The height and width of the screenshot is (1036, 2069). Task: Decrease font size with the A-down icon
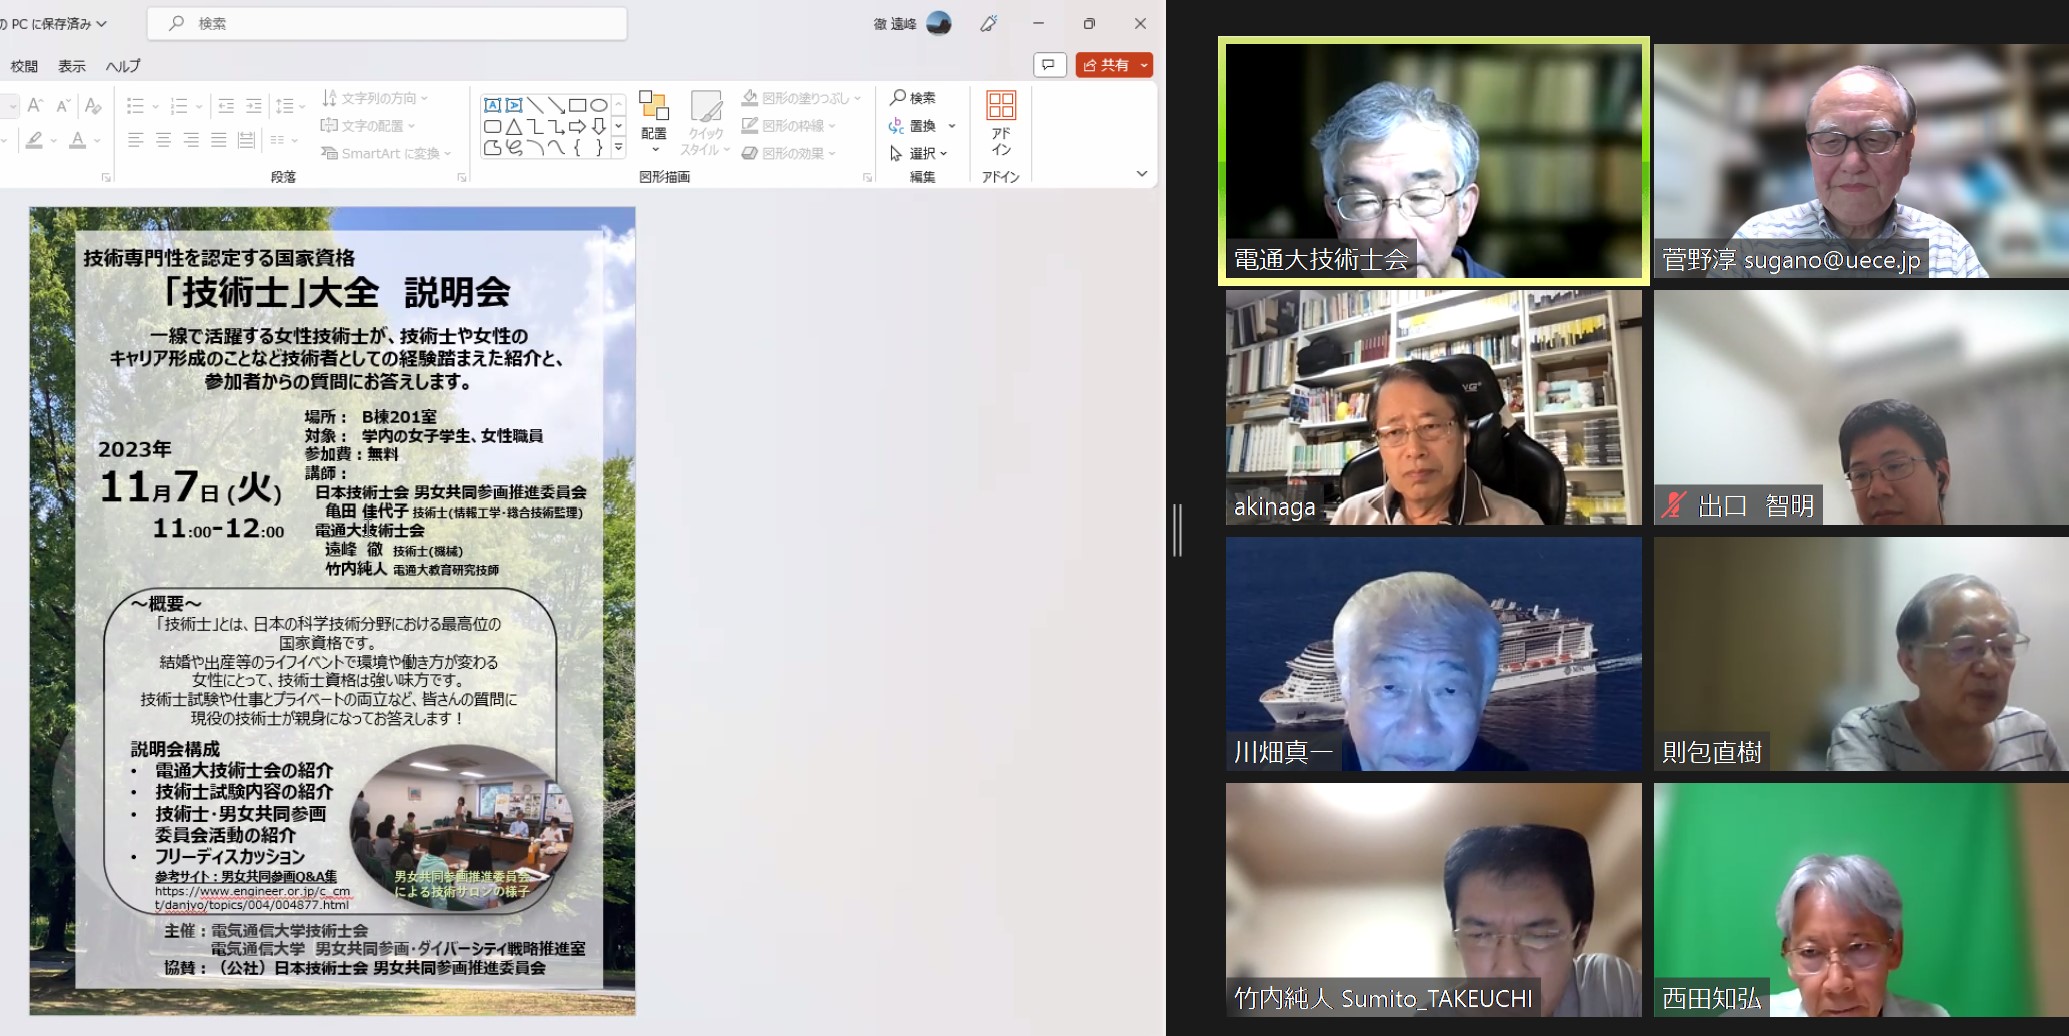pyautogui.click(x=63, y=105)
